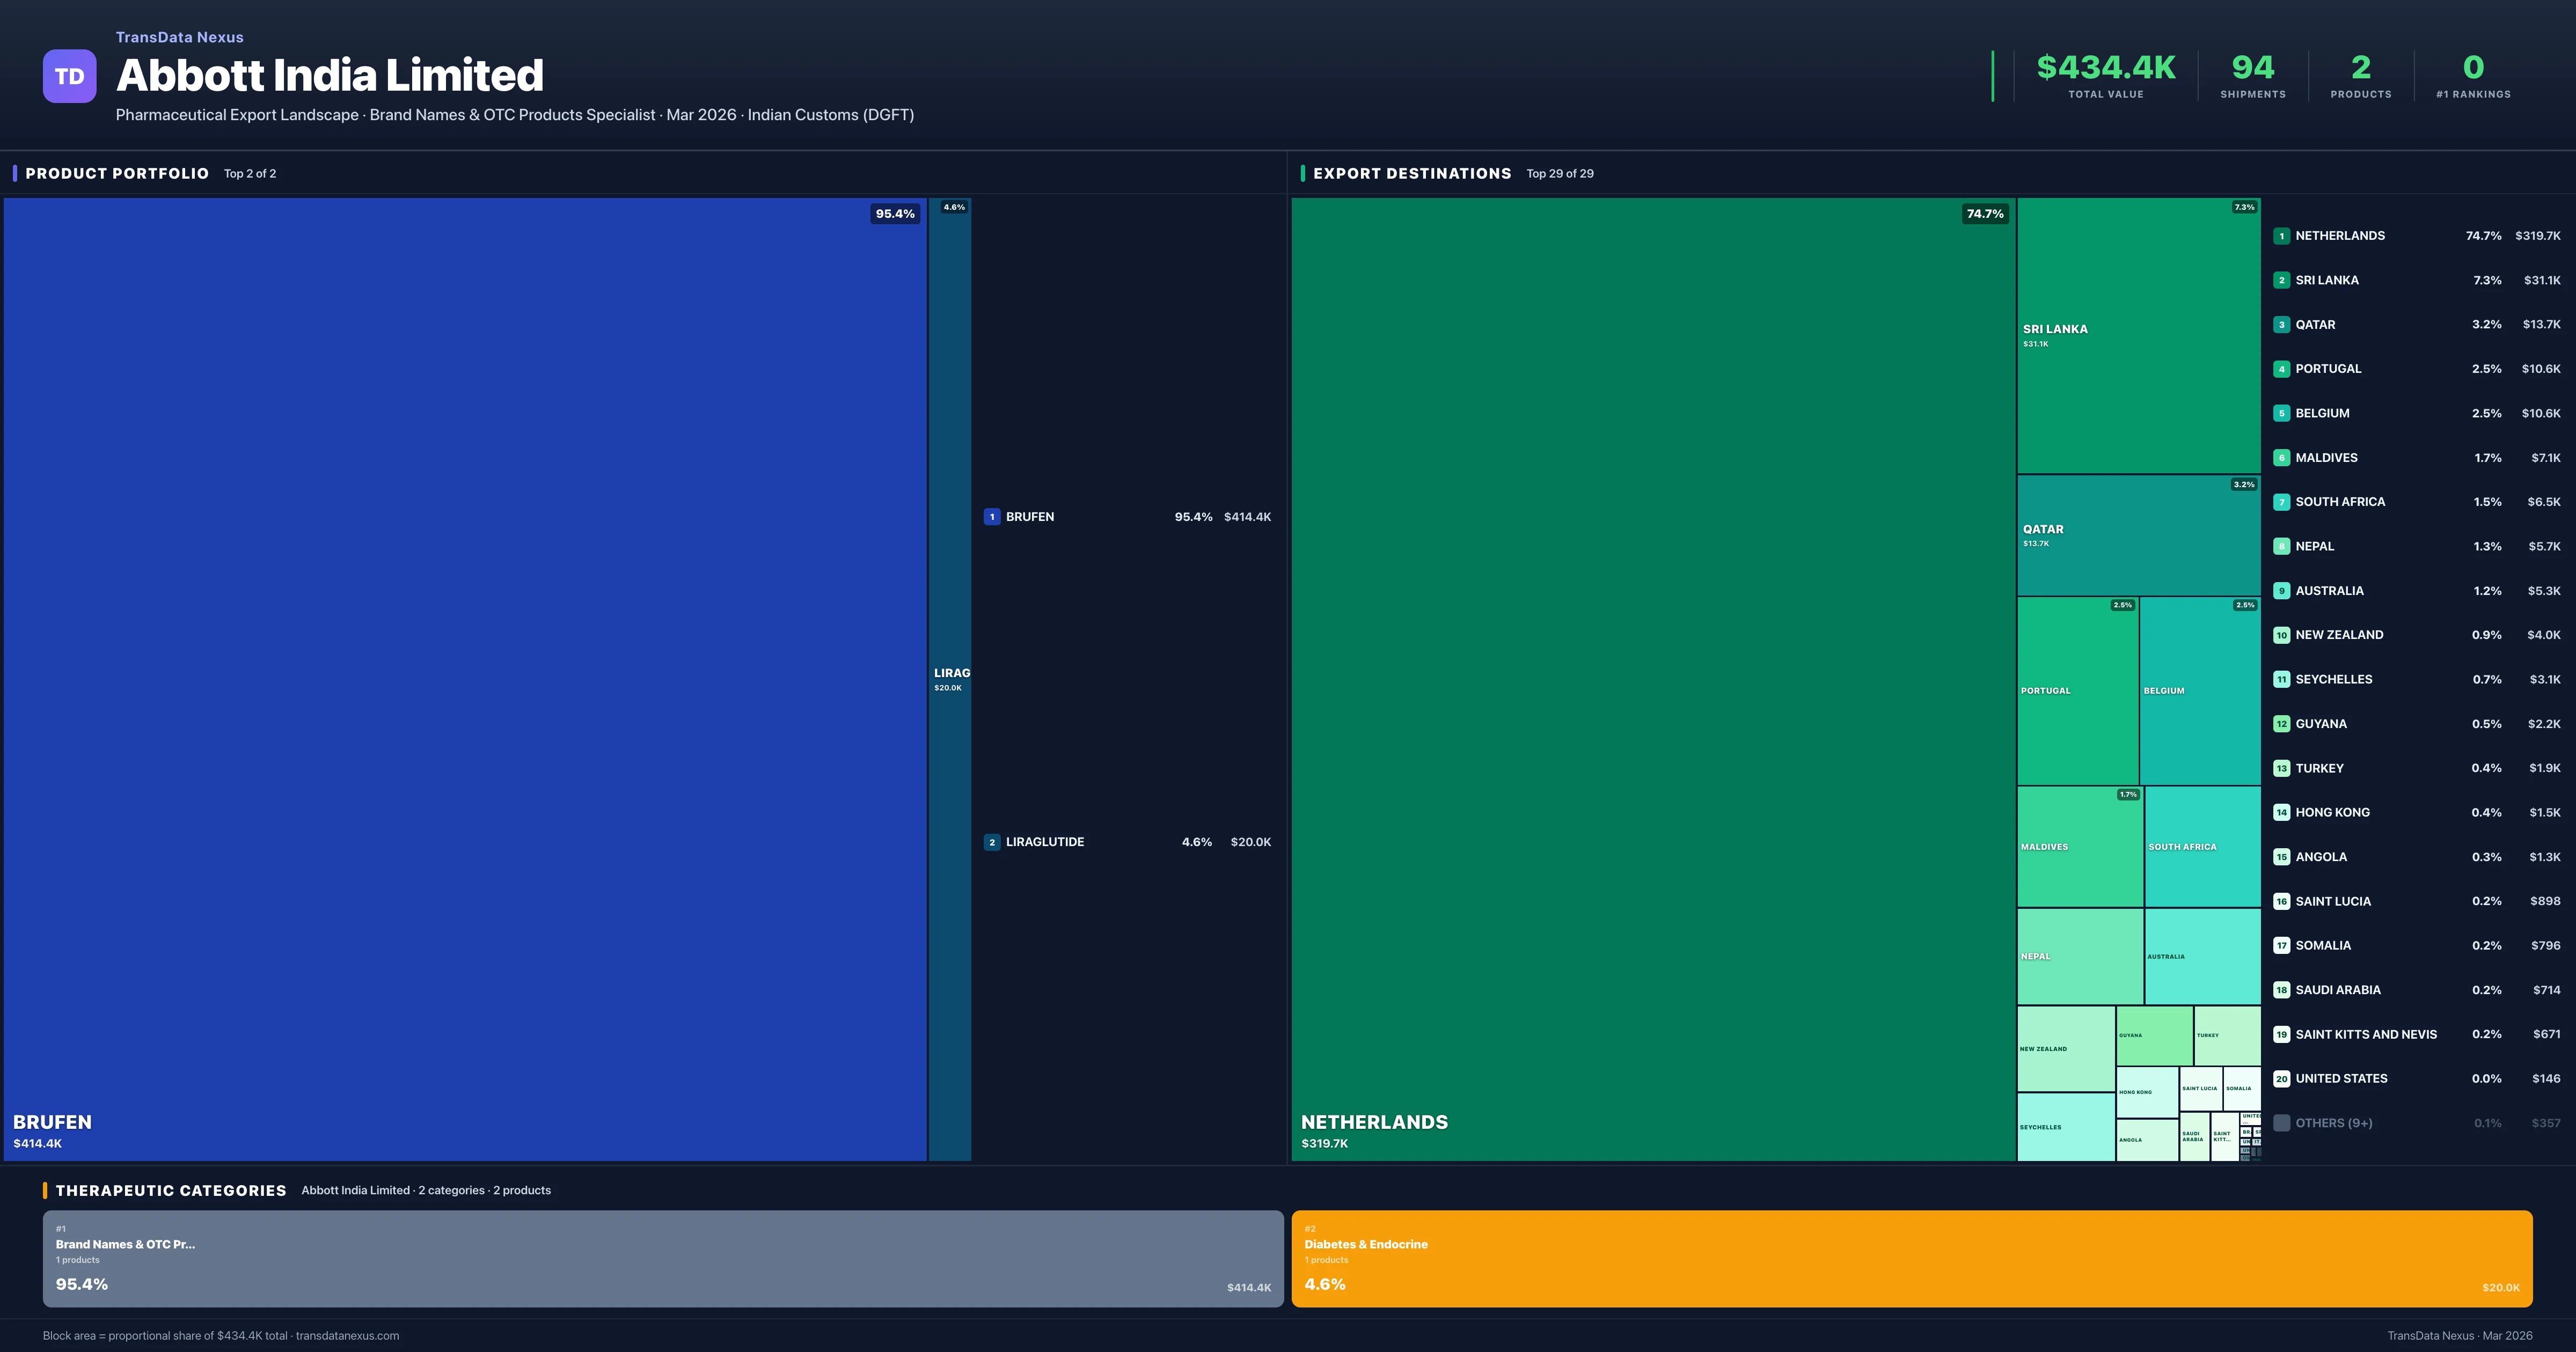This screenshot has height=1352, width=2576.
Task: Click the New Zealand rank 10 badge
Action: (2281, 635)
